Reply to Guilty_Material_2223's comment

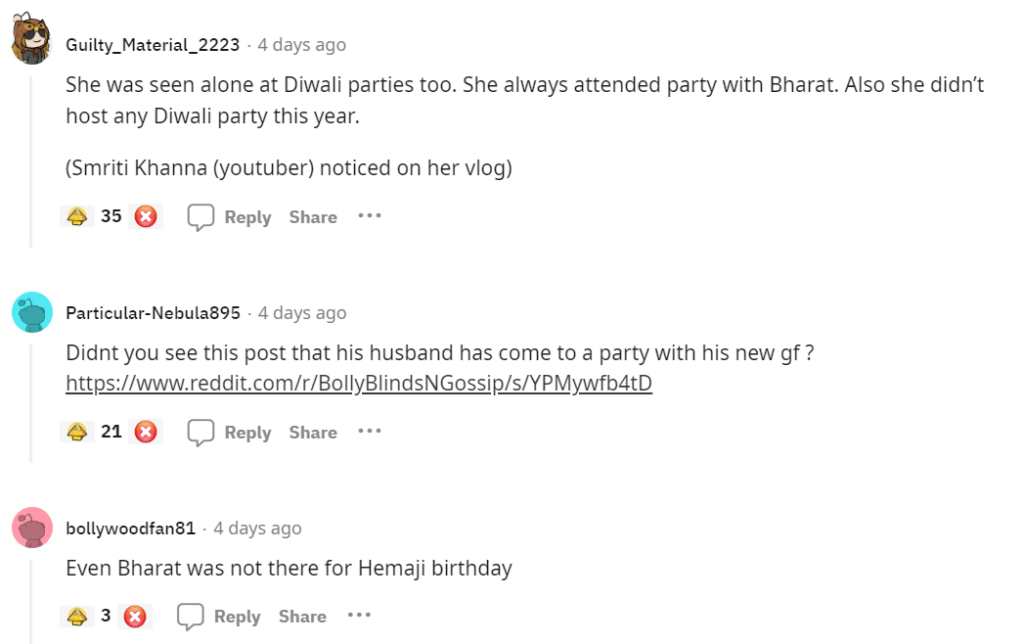click(230, 217)
